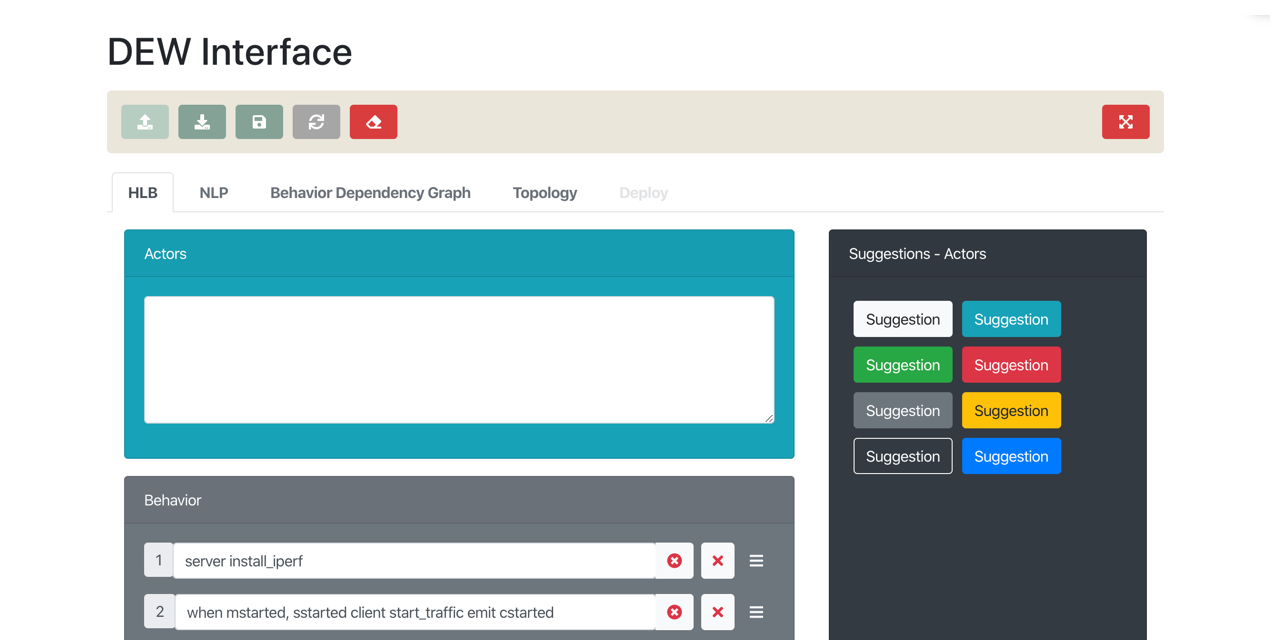Image resolution: width=1280 pixels, height=640 pixels.
Task: Click the teal Suggestion button
Action: 1011,319
